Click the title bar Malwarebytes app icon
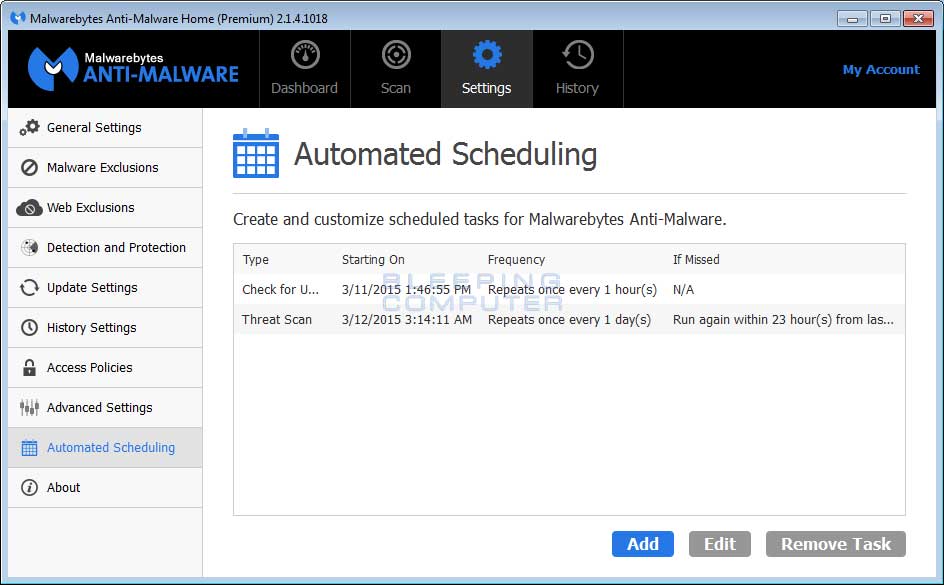The height and width of the screenshot is (585, 944). pyautogui.click(x=18, y=18)
